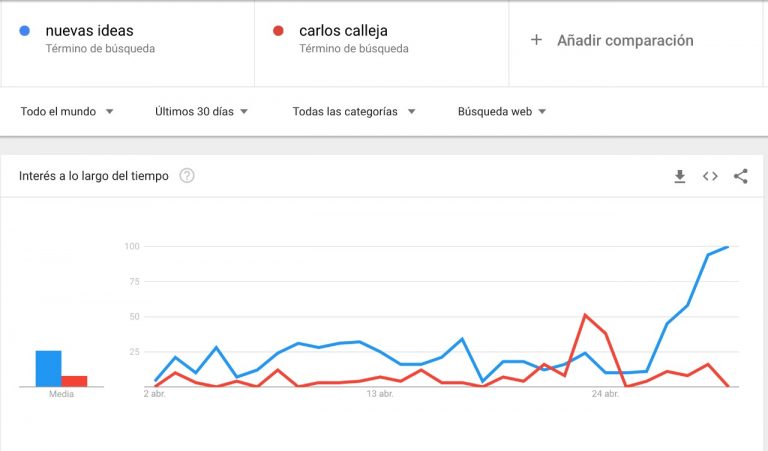768x451 pixels.
Task: Expand the Todo el mundo region dropdown
Action: point(67,112)
